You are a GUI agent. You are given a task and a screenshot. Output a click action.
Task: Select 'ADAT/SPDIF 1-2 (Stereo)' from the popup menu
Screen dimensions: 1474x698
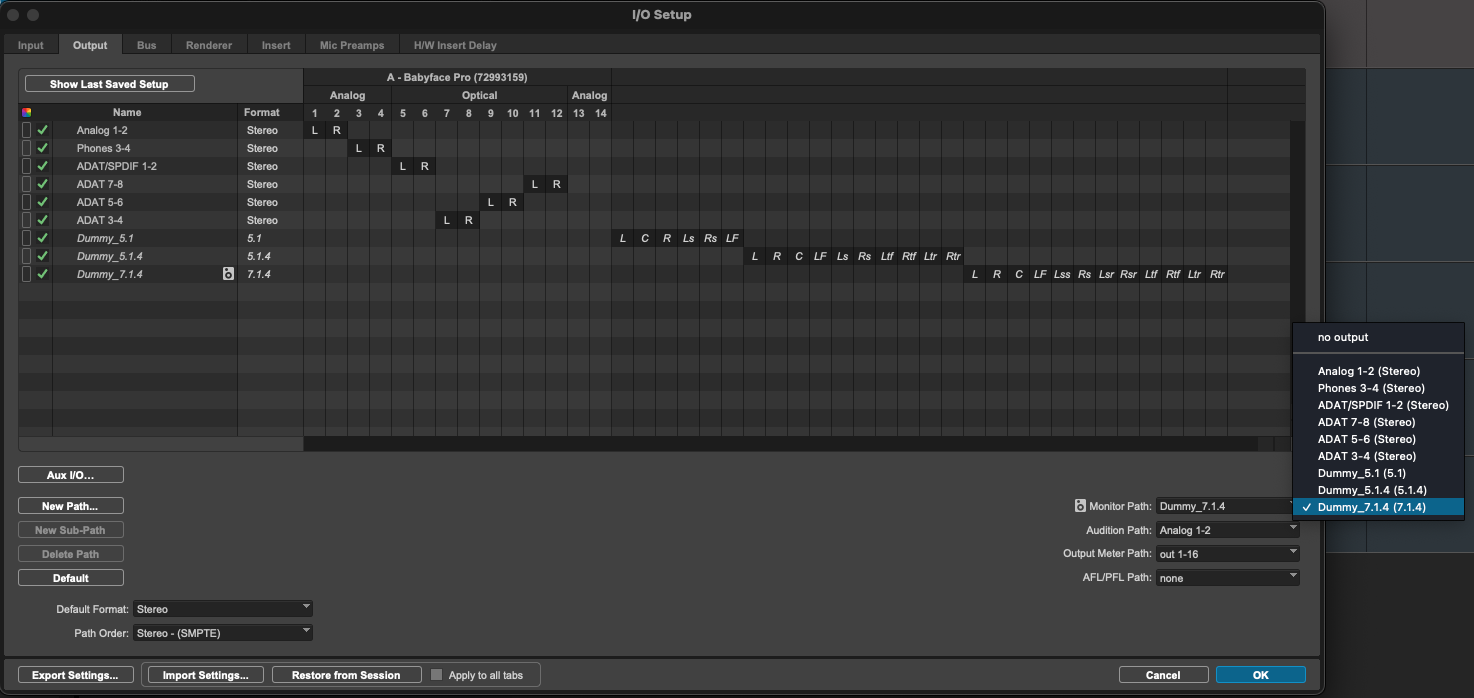[x=1378, y=405]
